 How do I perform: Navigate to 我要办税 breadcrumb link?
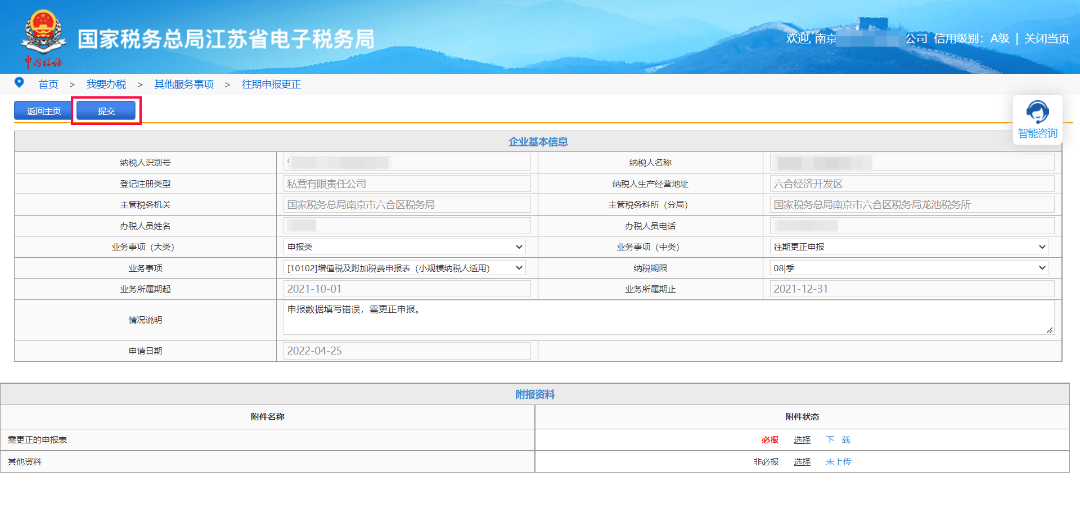tap(106, 85)
